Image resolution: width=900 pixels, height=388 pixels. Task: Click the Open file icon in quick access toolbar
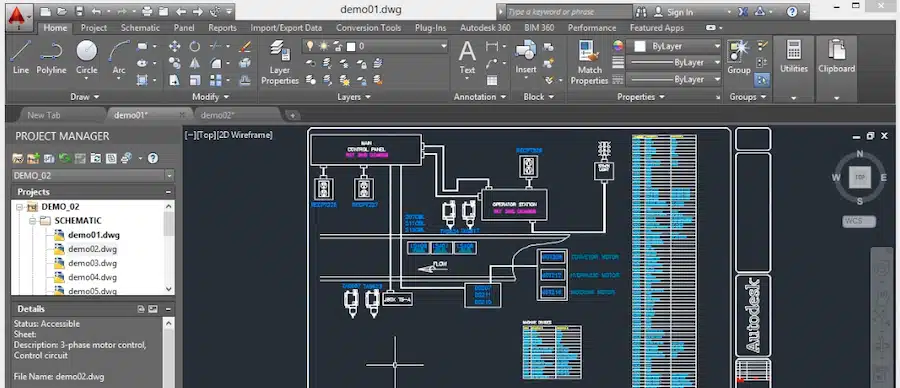point(62,11)
